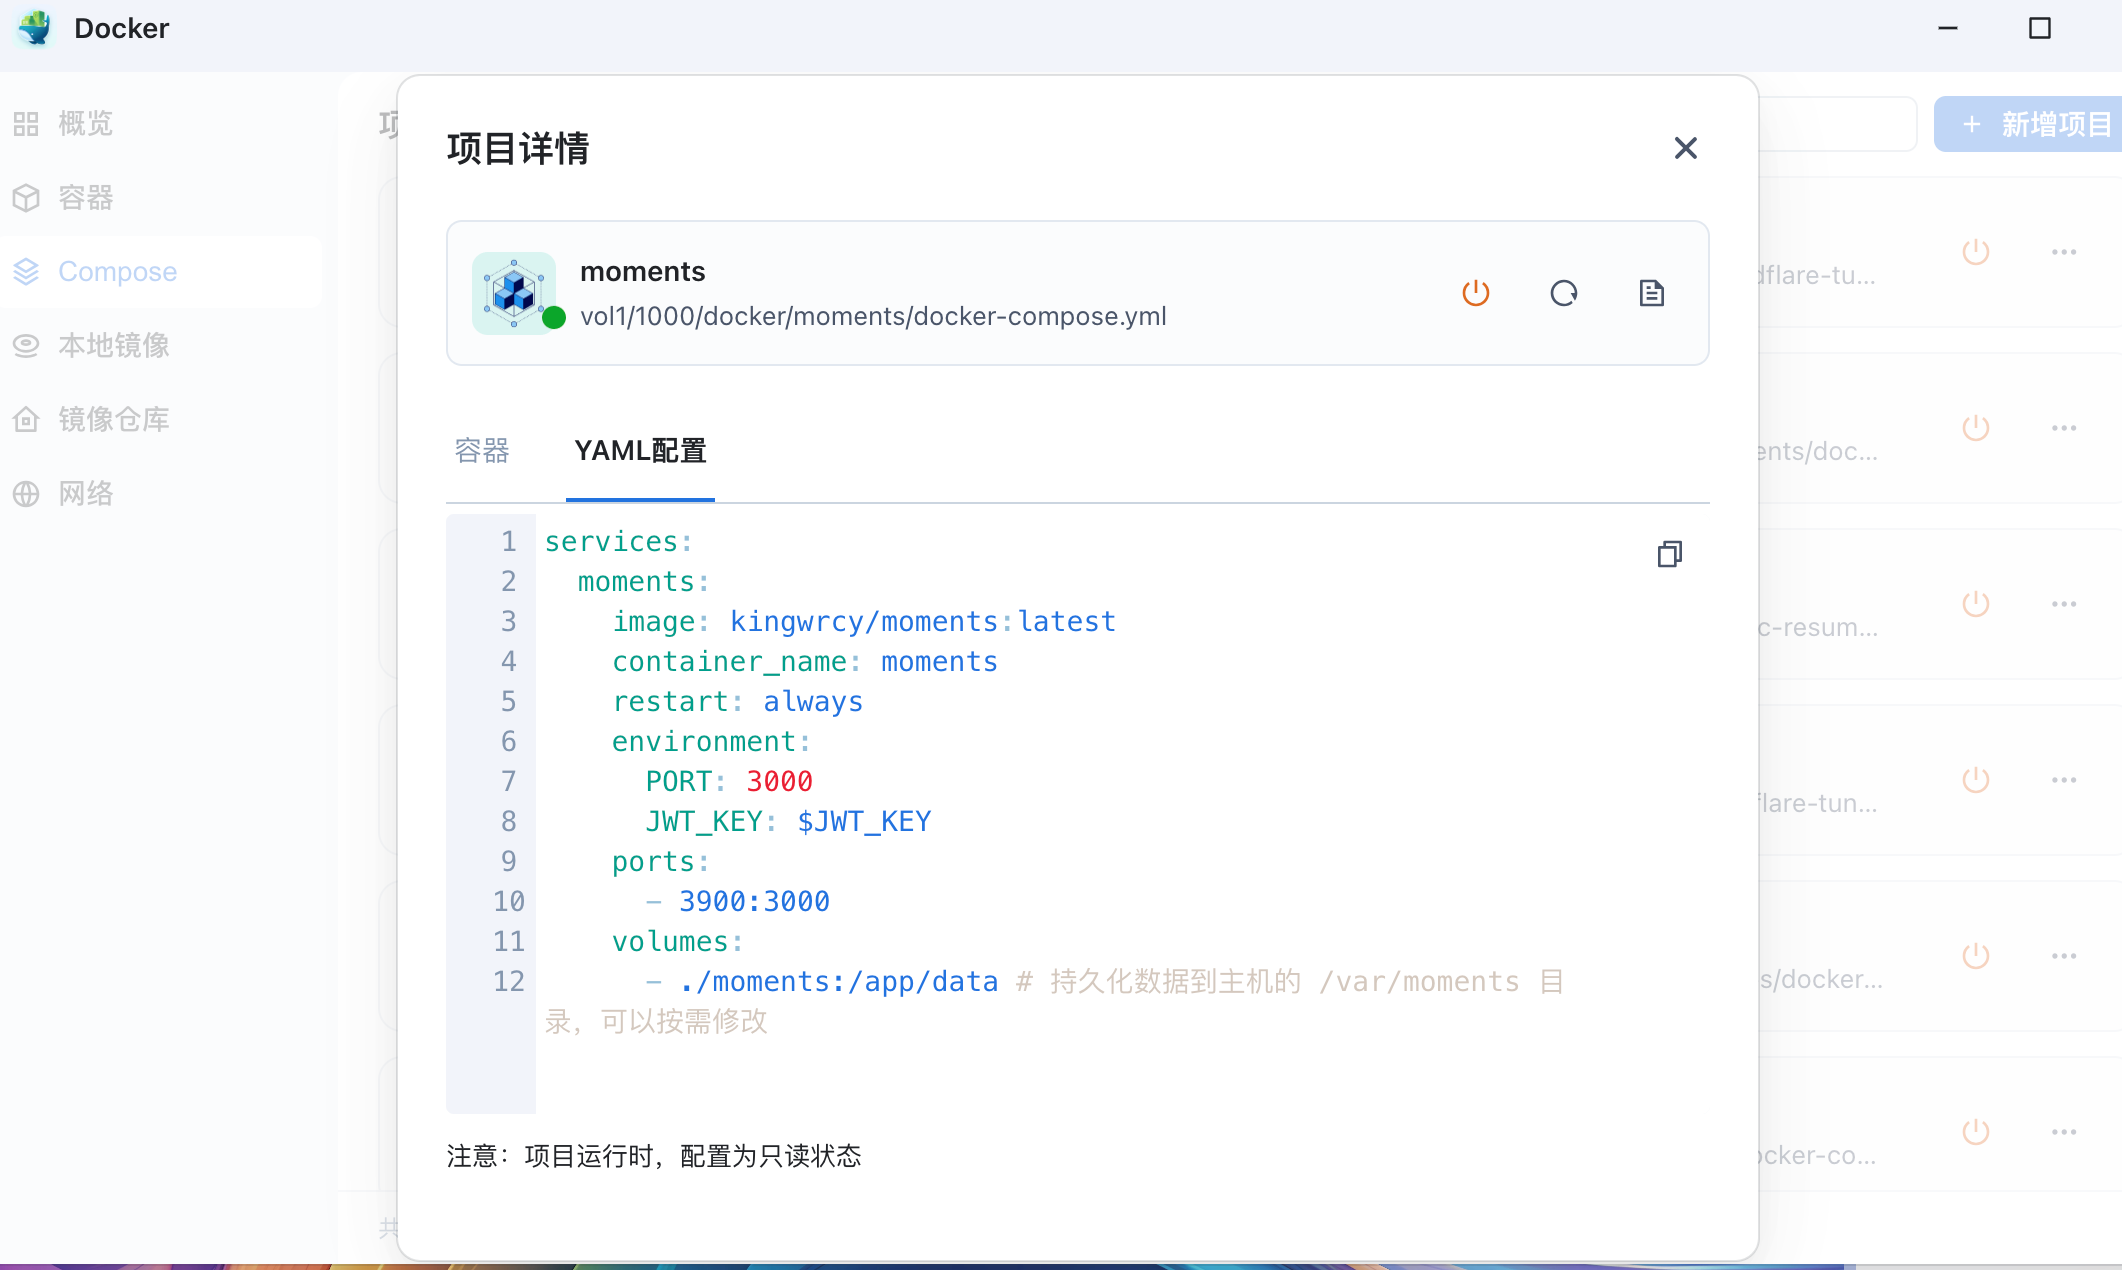Viewport: 2122px width, 1270px height.
Task: Toggle power for the last project row
Action: click(1975, 1132)
